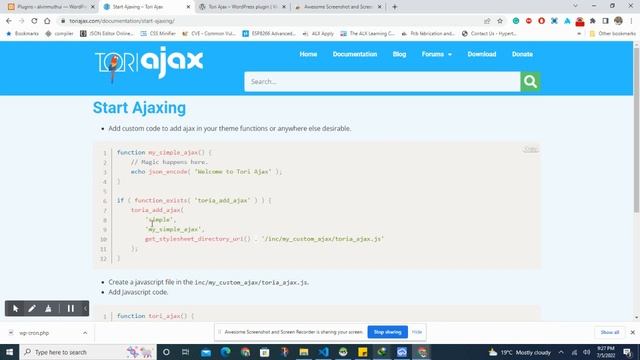
Task: Click Stop sharing button
Action: coord(387,332)
